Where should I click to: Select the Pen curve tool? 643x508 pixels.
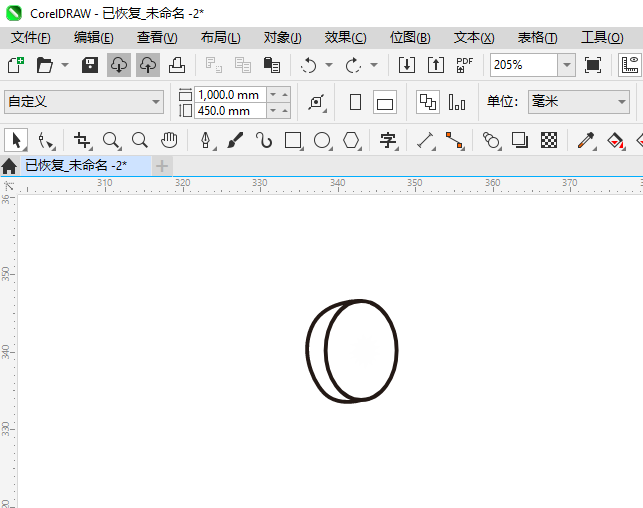(206, 141)
